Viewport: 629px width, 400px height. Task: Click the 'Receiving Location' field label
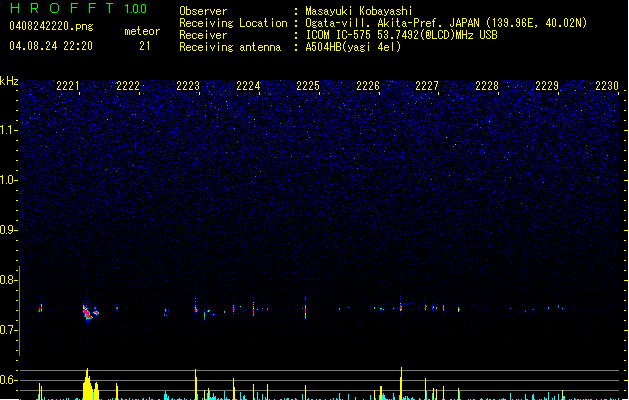(233, 23)
